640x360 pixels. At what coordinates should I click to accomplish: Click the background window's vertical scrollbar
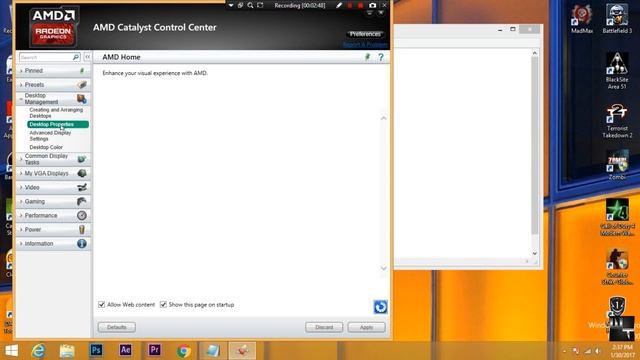point(535,146)
